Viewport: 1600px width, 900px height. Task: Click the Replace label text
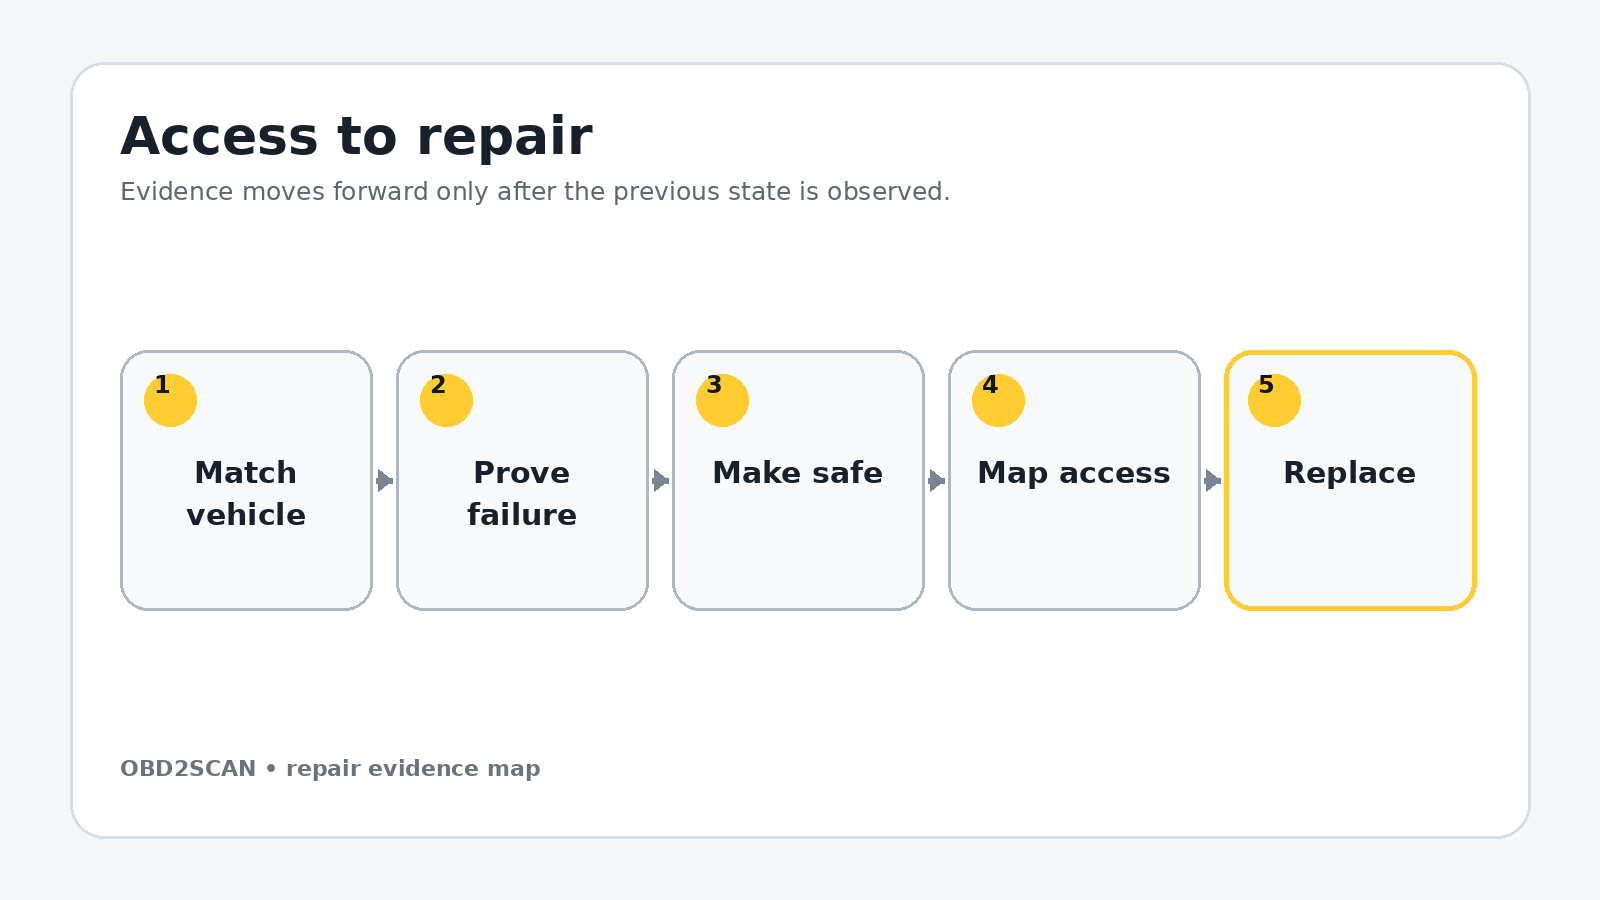[x=1350, y=473]
